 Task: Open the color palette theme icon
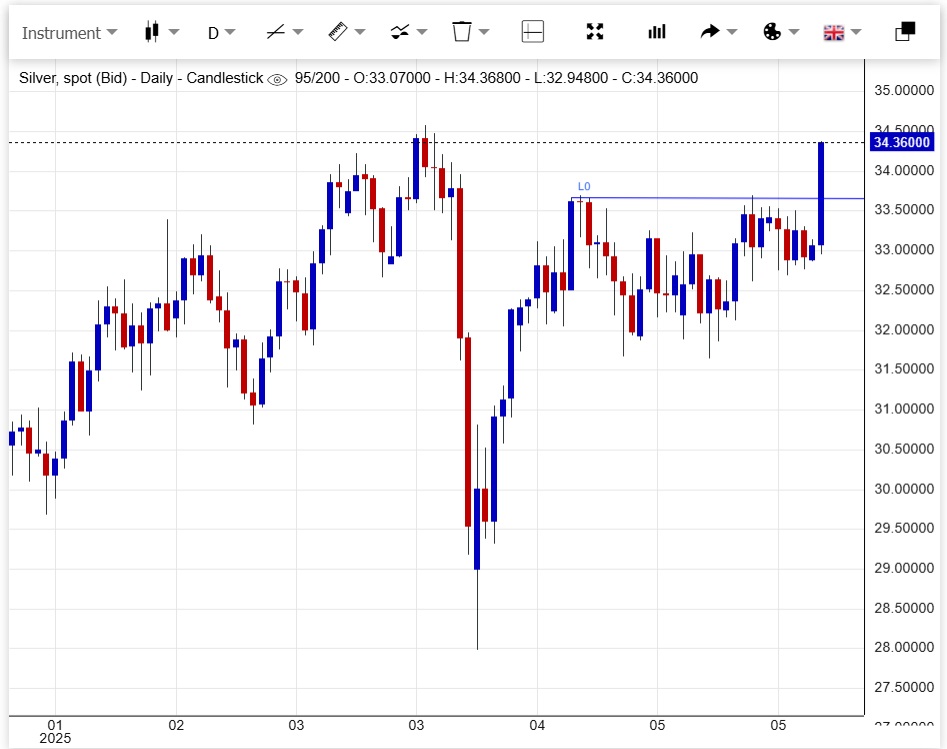click(772, 32)
